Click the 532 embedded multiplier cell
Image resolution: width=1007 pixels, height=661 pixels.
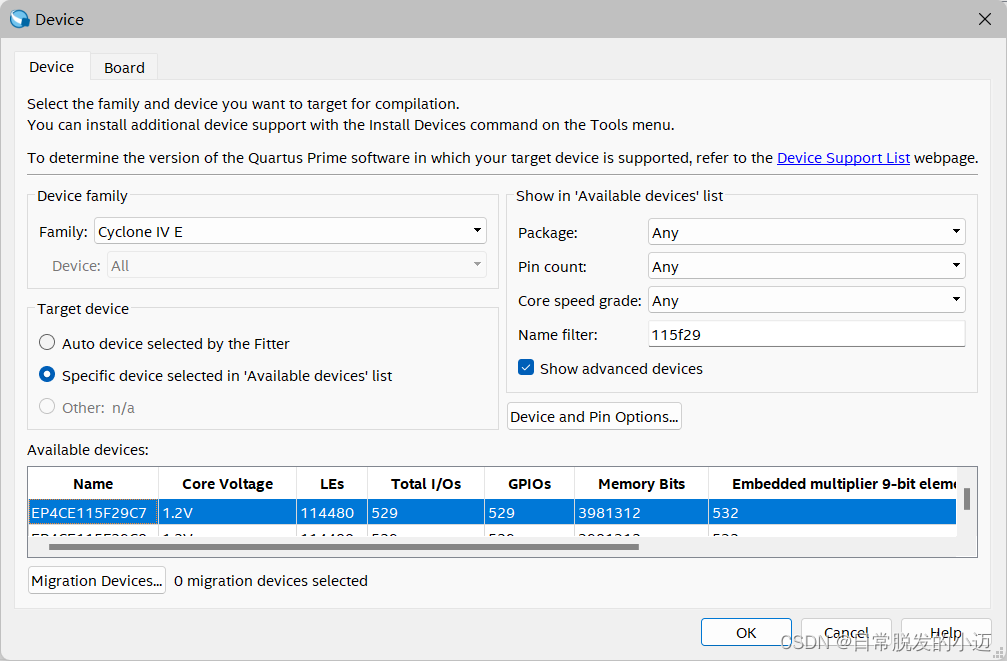pos(833,513)
